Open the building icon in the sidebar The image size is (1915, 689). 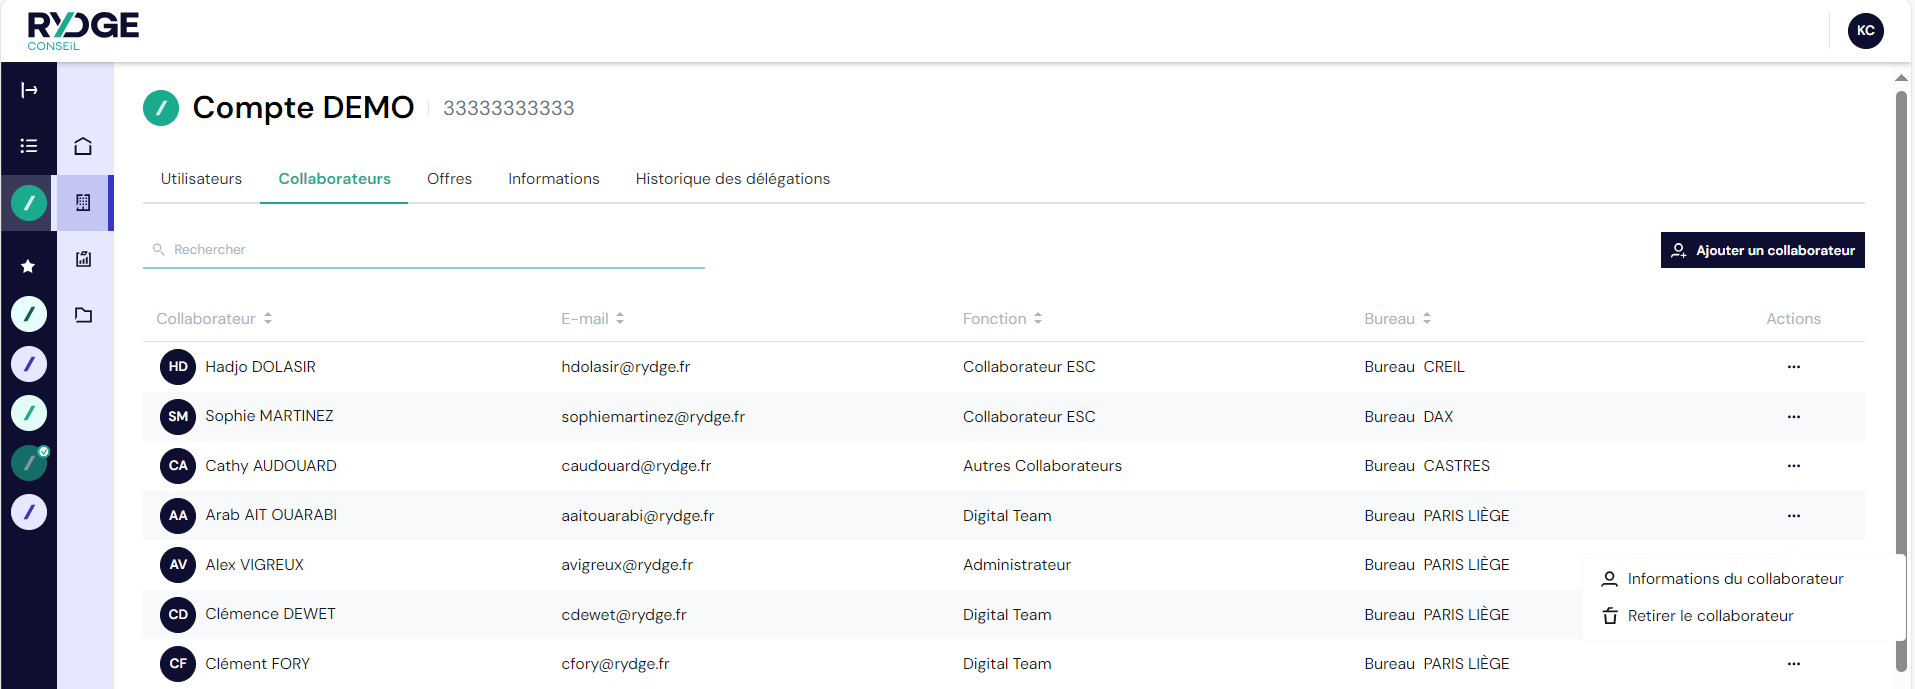83,203
